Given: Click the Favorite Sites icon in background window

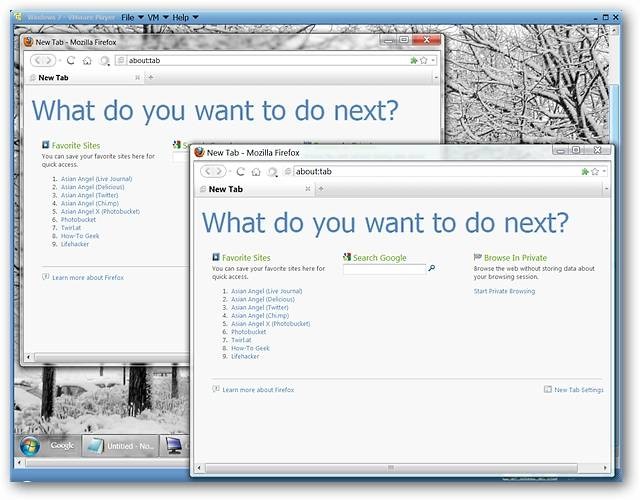Looking at the screenshot, I should coord(45,144).
